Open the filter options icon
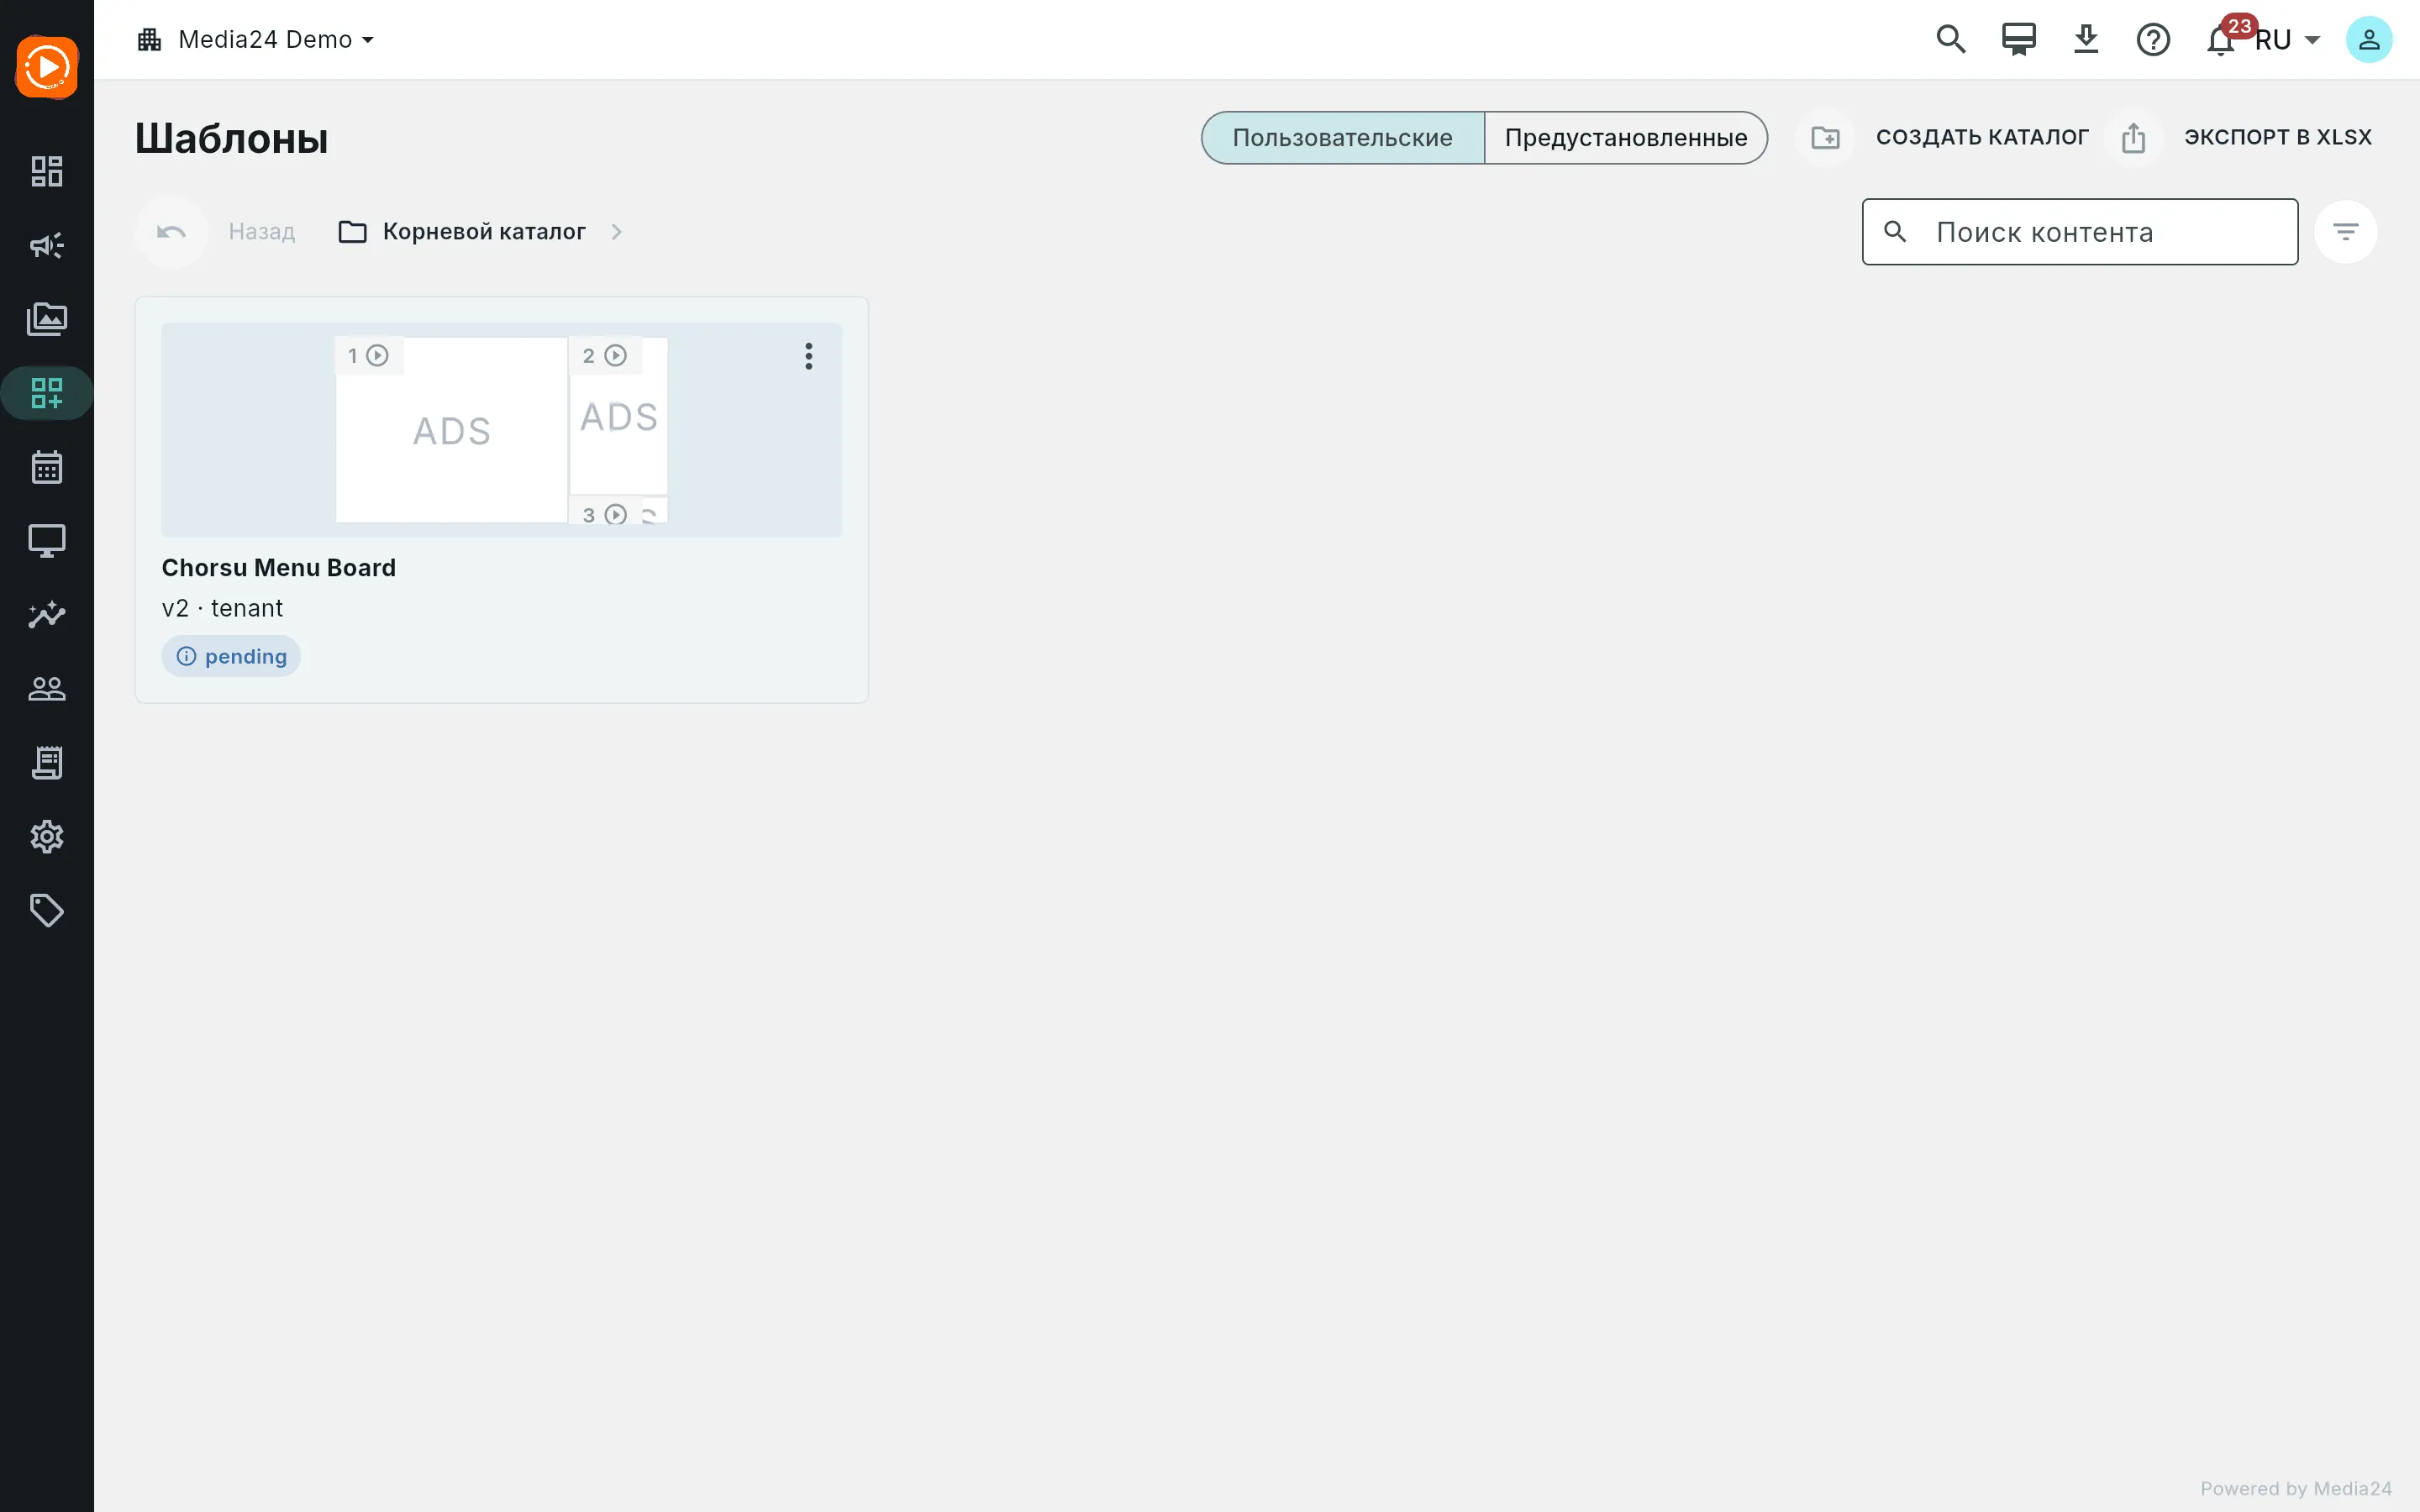 click(2346, 232)
